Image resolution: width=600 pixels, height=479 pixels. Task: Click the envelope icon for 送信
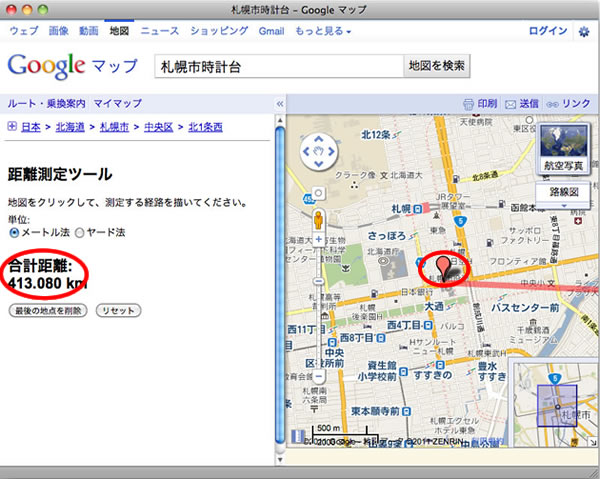(510, 104)
